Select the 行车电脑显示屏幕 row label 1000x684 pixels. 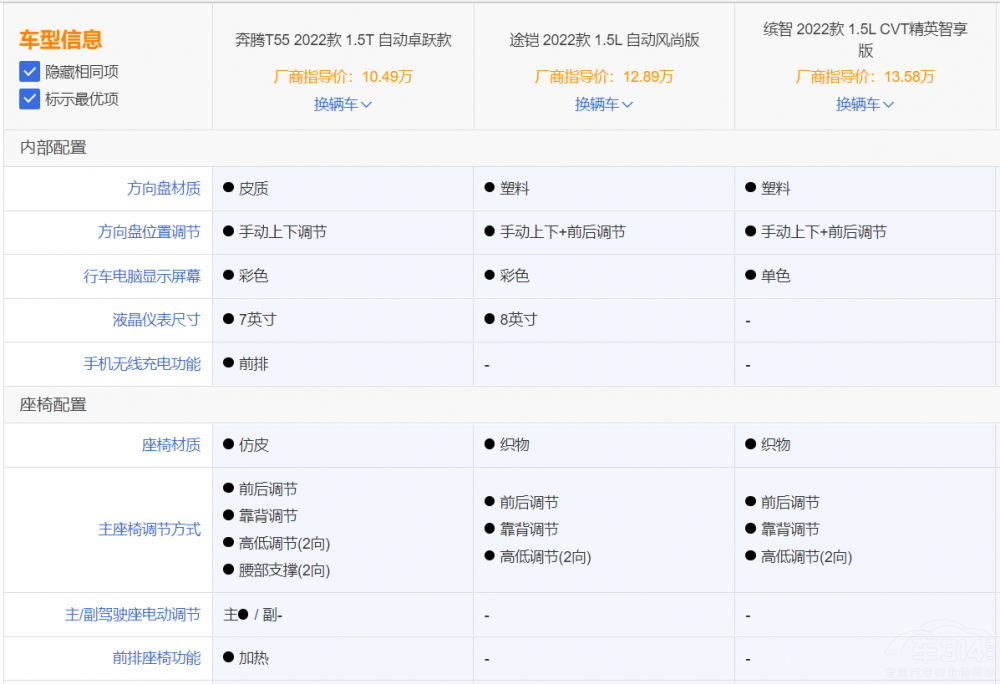click(142, 276)
